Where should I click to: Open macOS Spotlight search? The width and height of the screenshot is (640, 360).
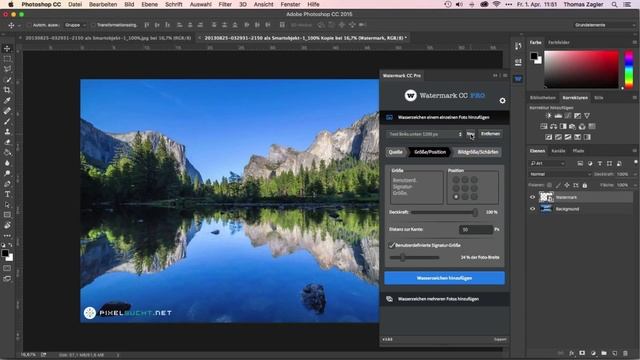[614, 4]
